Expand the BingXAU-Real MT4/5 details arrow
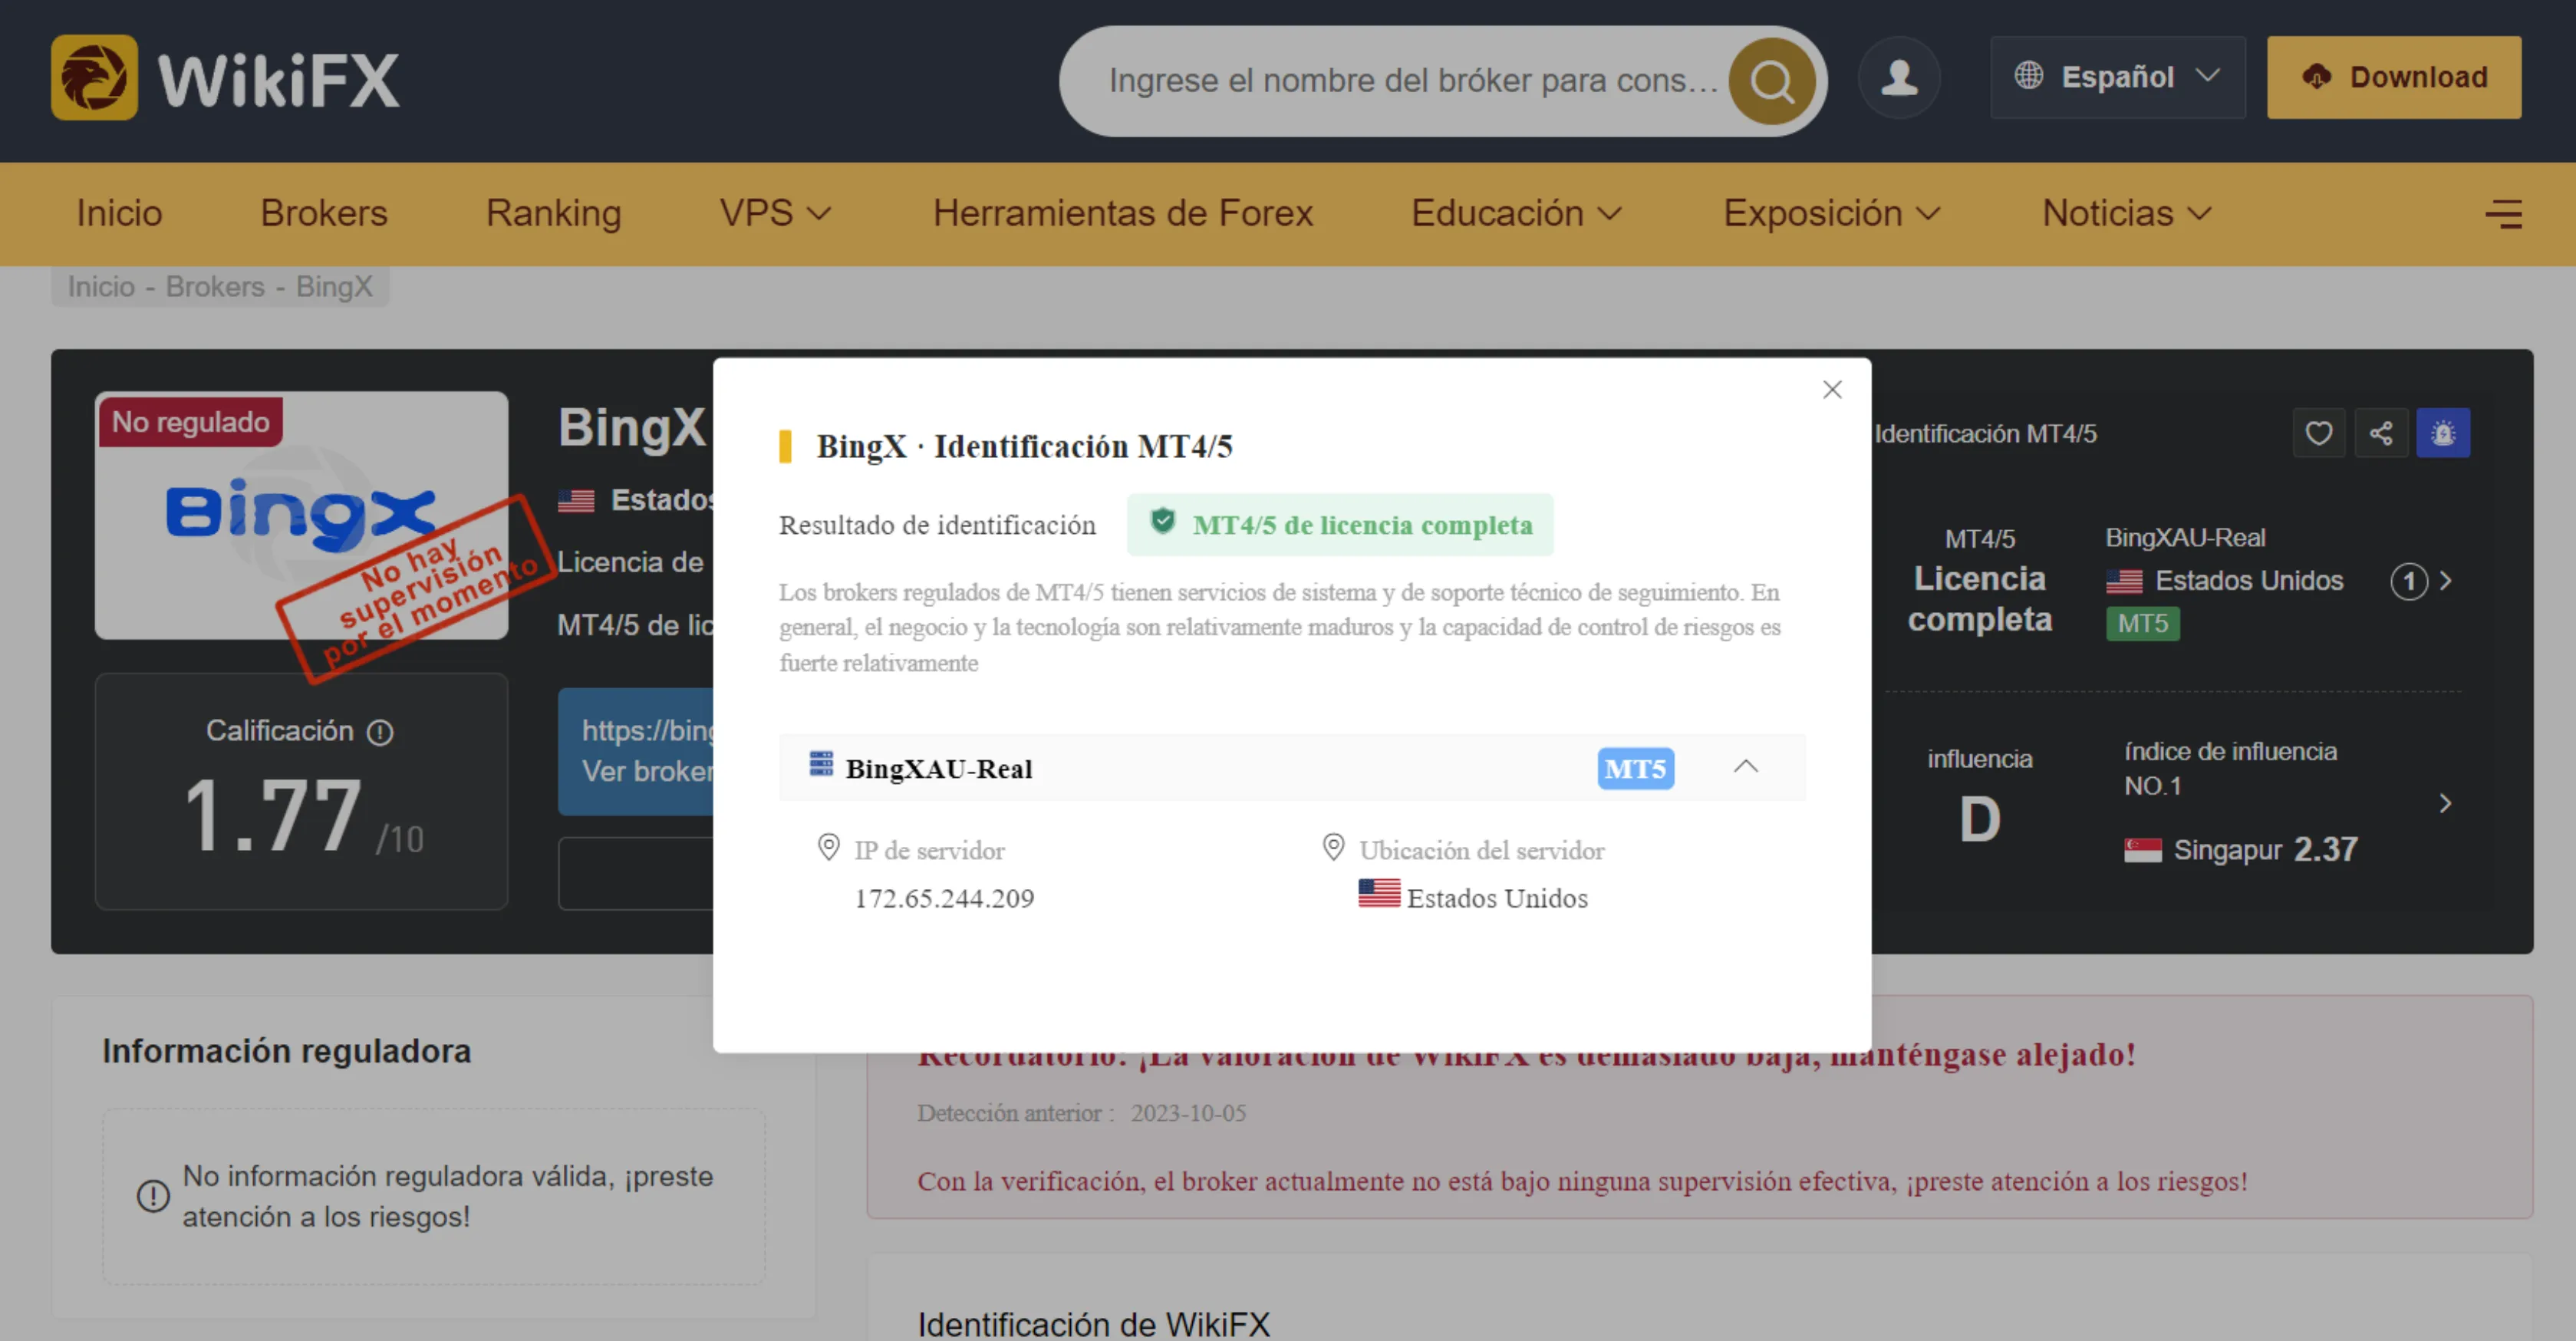The image size is (2576, 1341). click(x=2445, y=581)
